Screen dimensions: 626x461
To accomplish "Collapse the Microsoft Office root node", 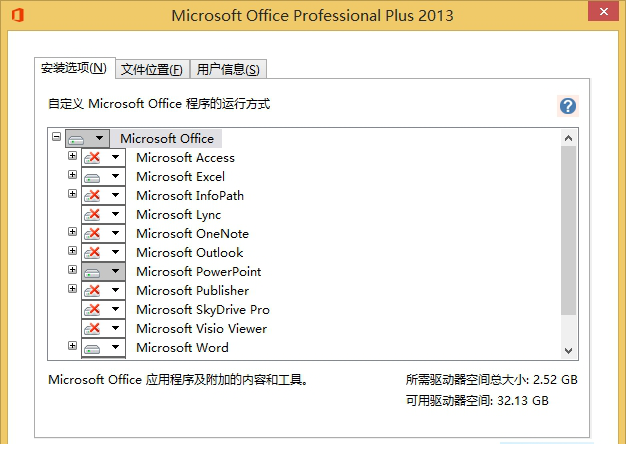I will point(57,137).
